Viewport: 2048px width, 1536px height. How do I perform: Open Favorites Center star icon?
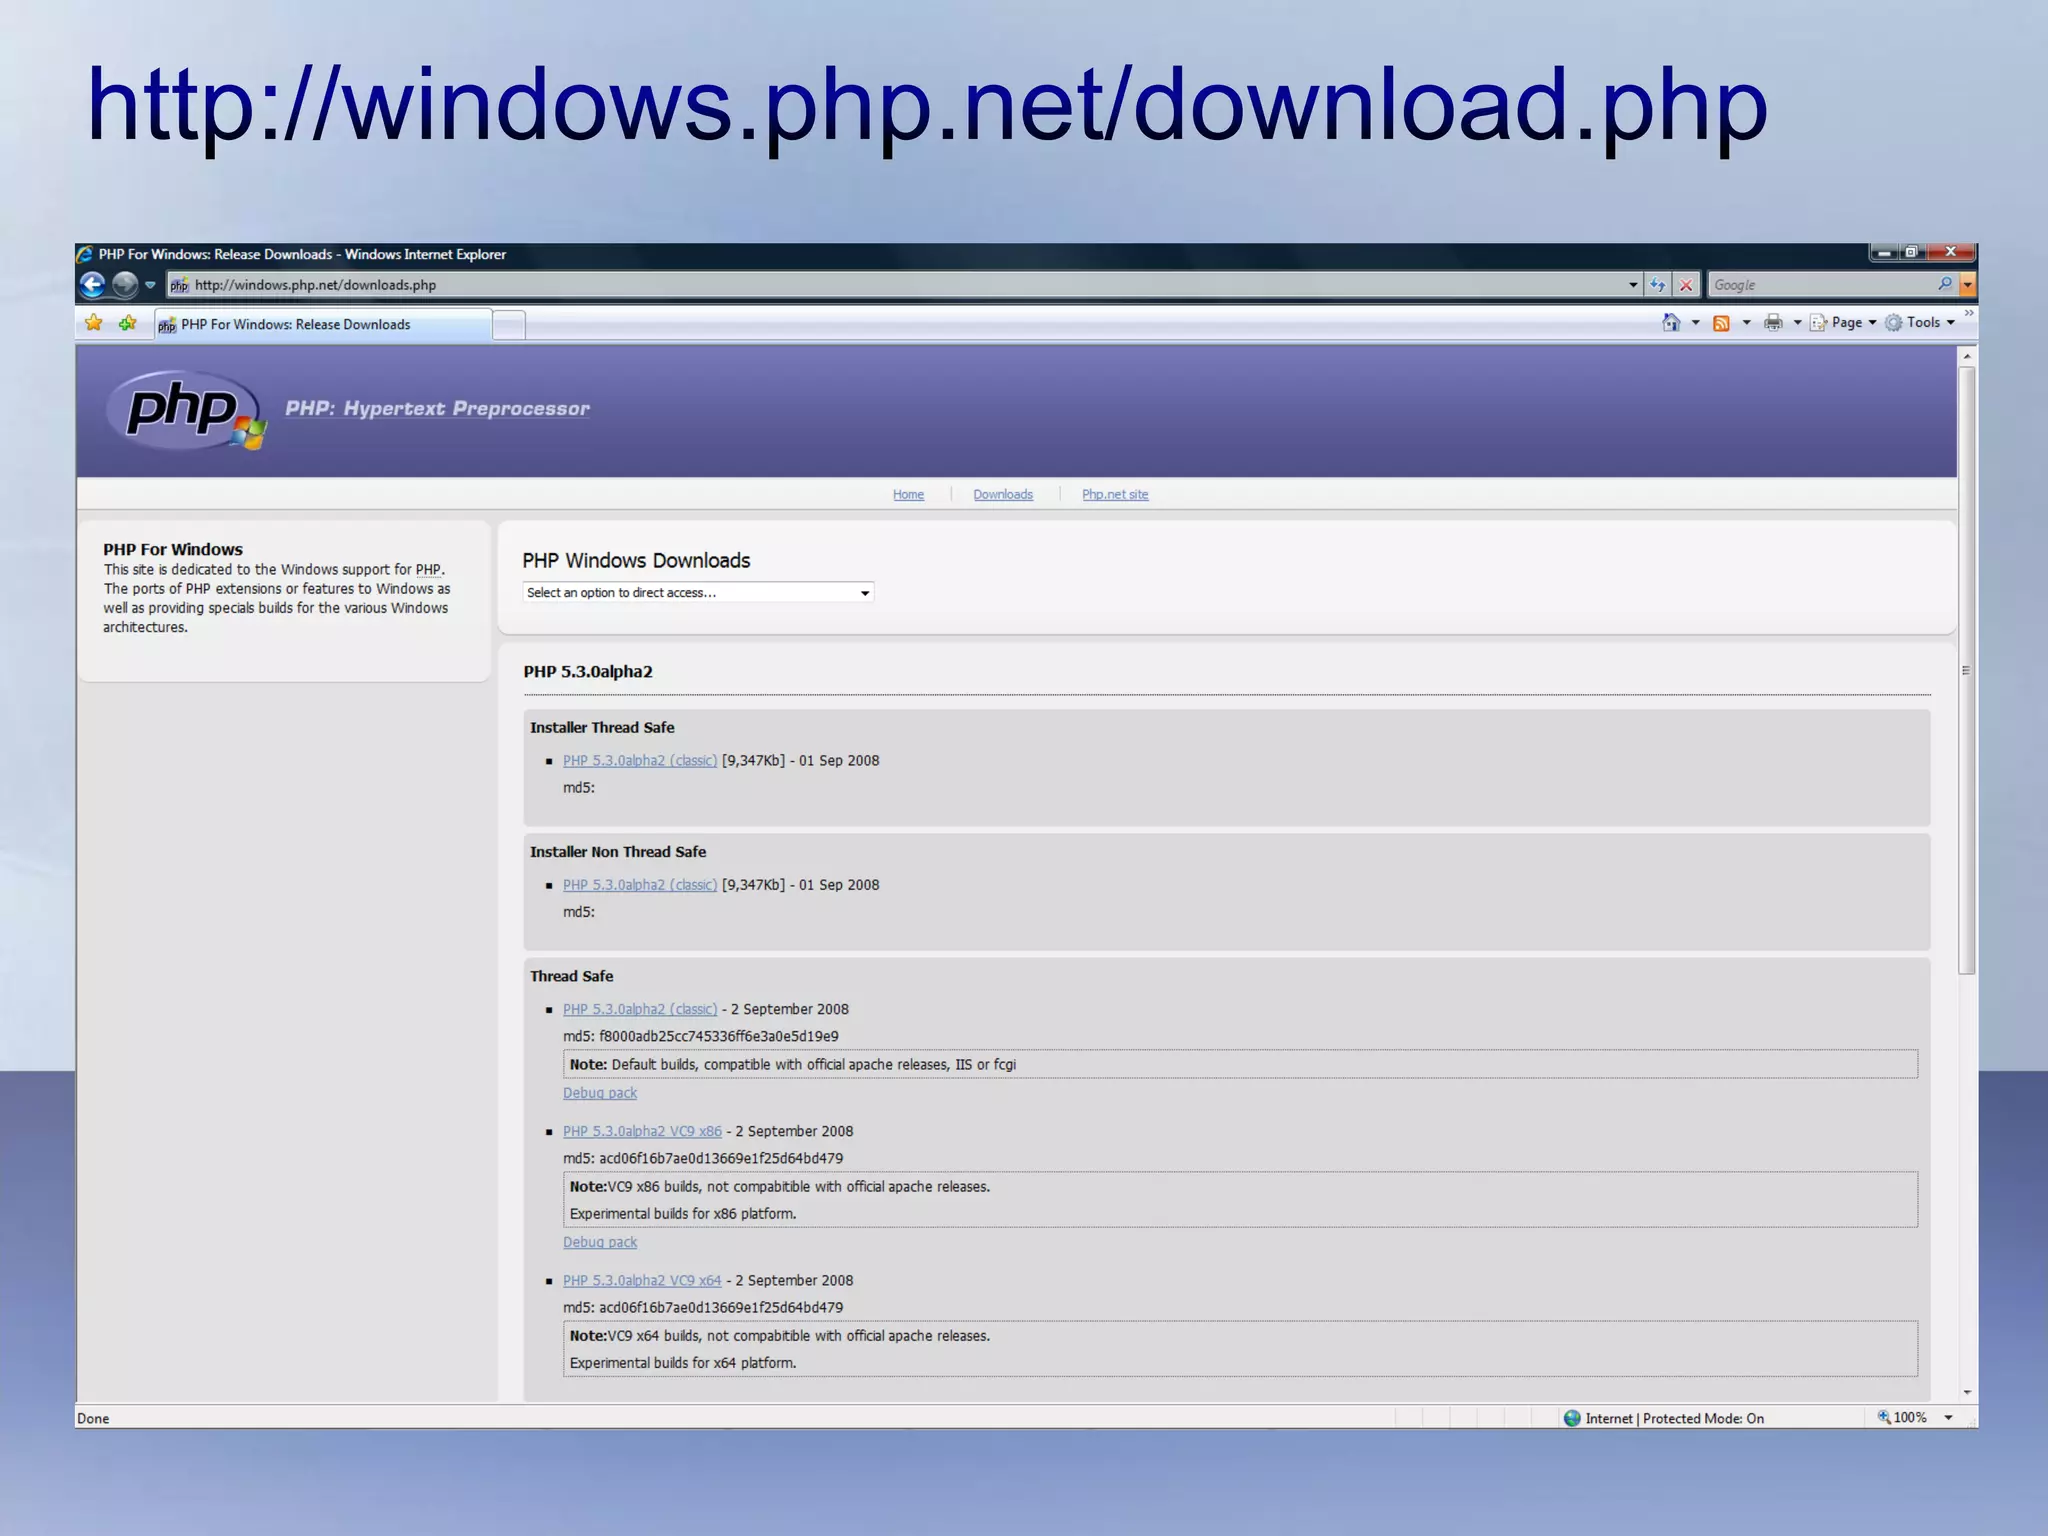[94, 323]
